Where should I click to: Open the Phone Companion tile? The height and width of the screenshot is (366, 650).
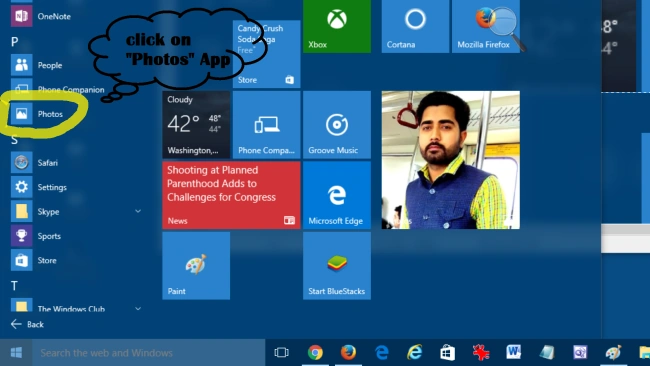tap(267, 124)
